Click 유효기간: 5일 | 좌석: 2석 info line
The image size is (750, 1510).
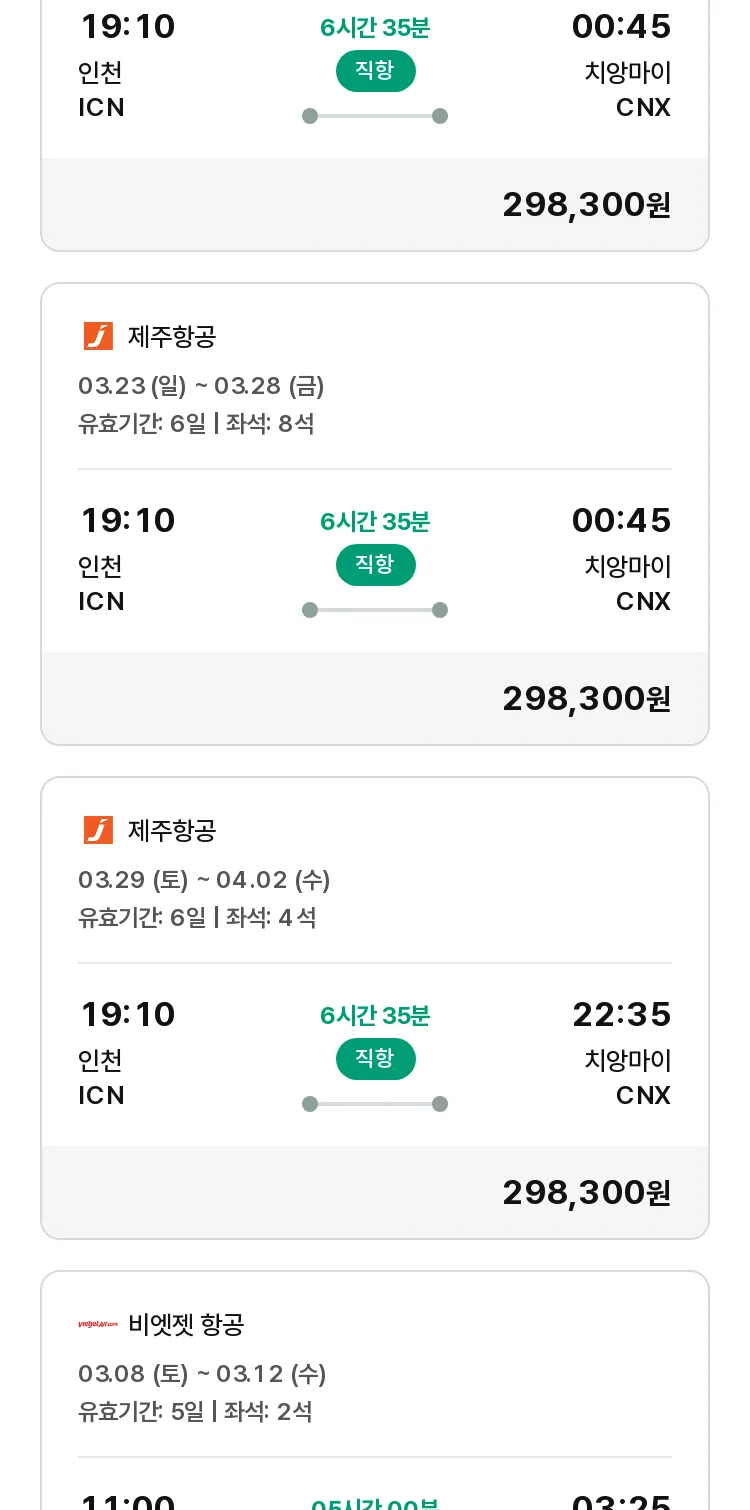195,1412
